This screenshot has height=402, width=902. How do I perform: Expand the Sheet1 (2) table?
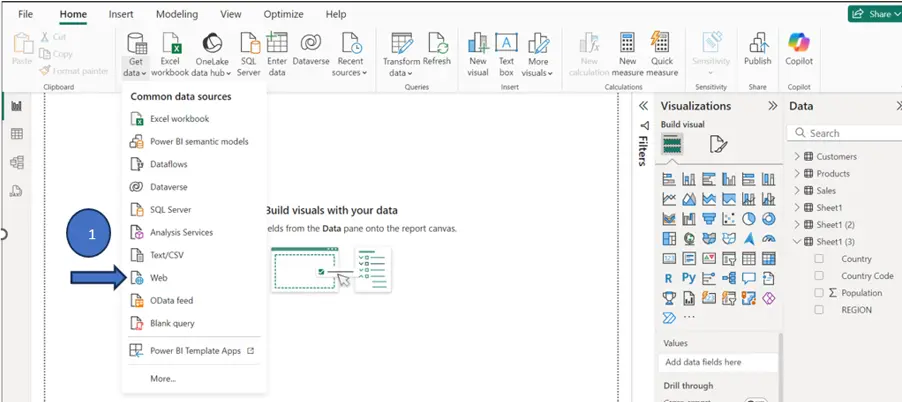click(797, 224)
